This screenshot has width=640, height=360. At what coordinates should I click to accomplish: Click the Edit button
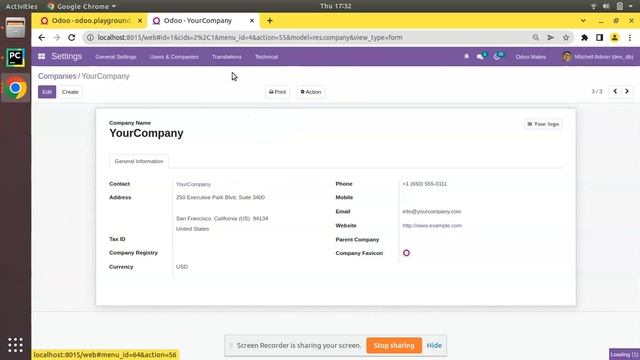(x=47, y=92)
